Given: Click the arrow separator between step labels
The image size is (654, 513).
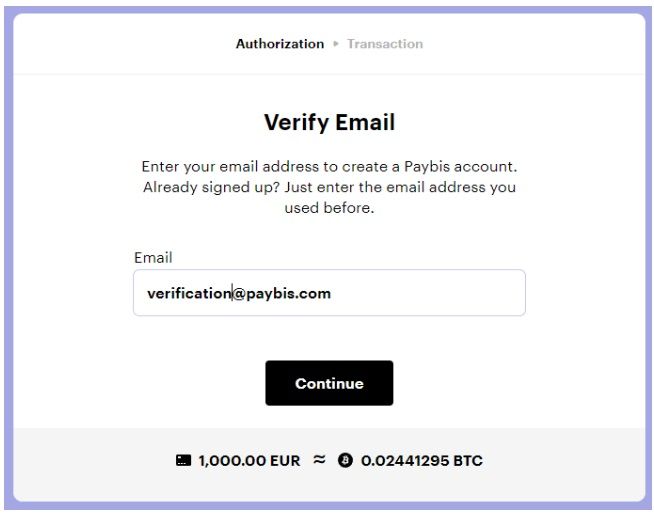Looking at the screenshot, I should (336, 44).
